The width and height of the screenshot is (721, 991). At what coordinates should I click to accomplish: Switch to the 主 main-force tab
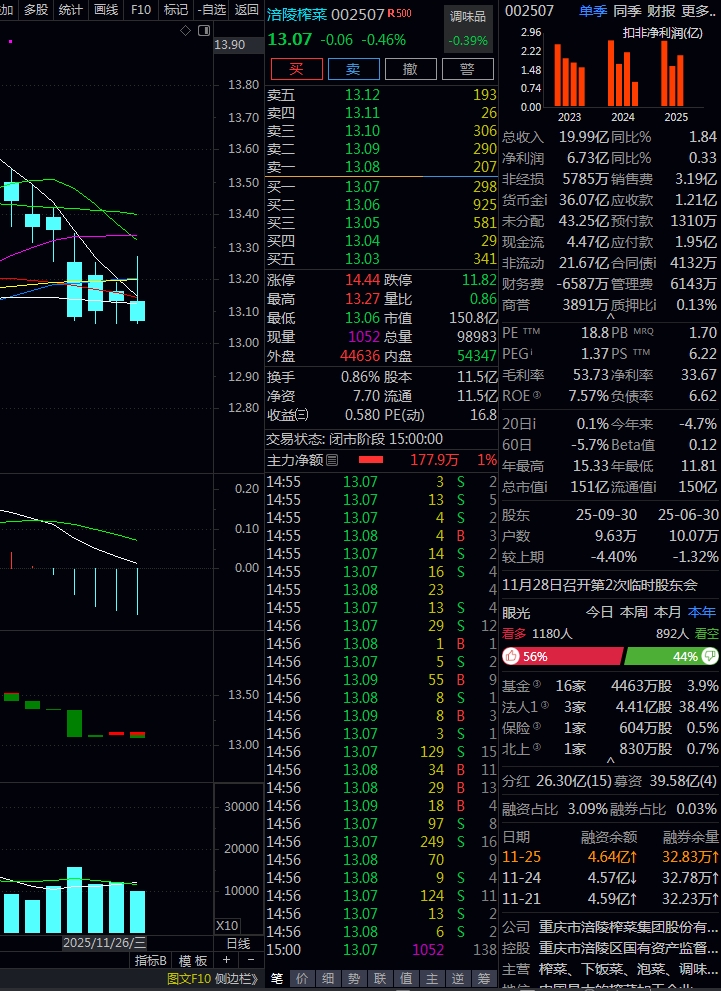(x=432, y=978)
